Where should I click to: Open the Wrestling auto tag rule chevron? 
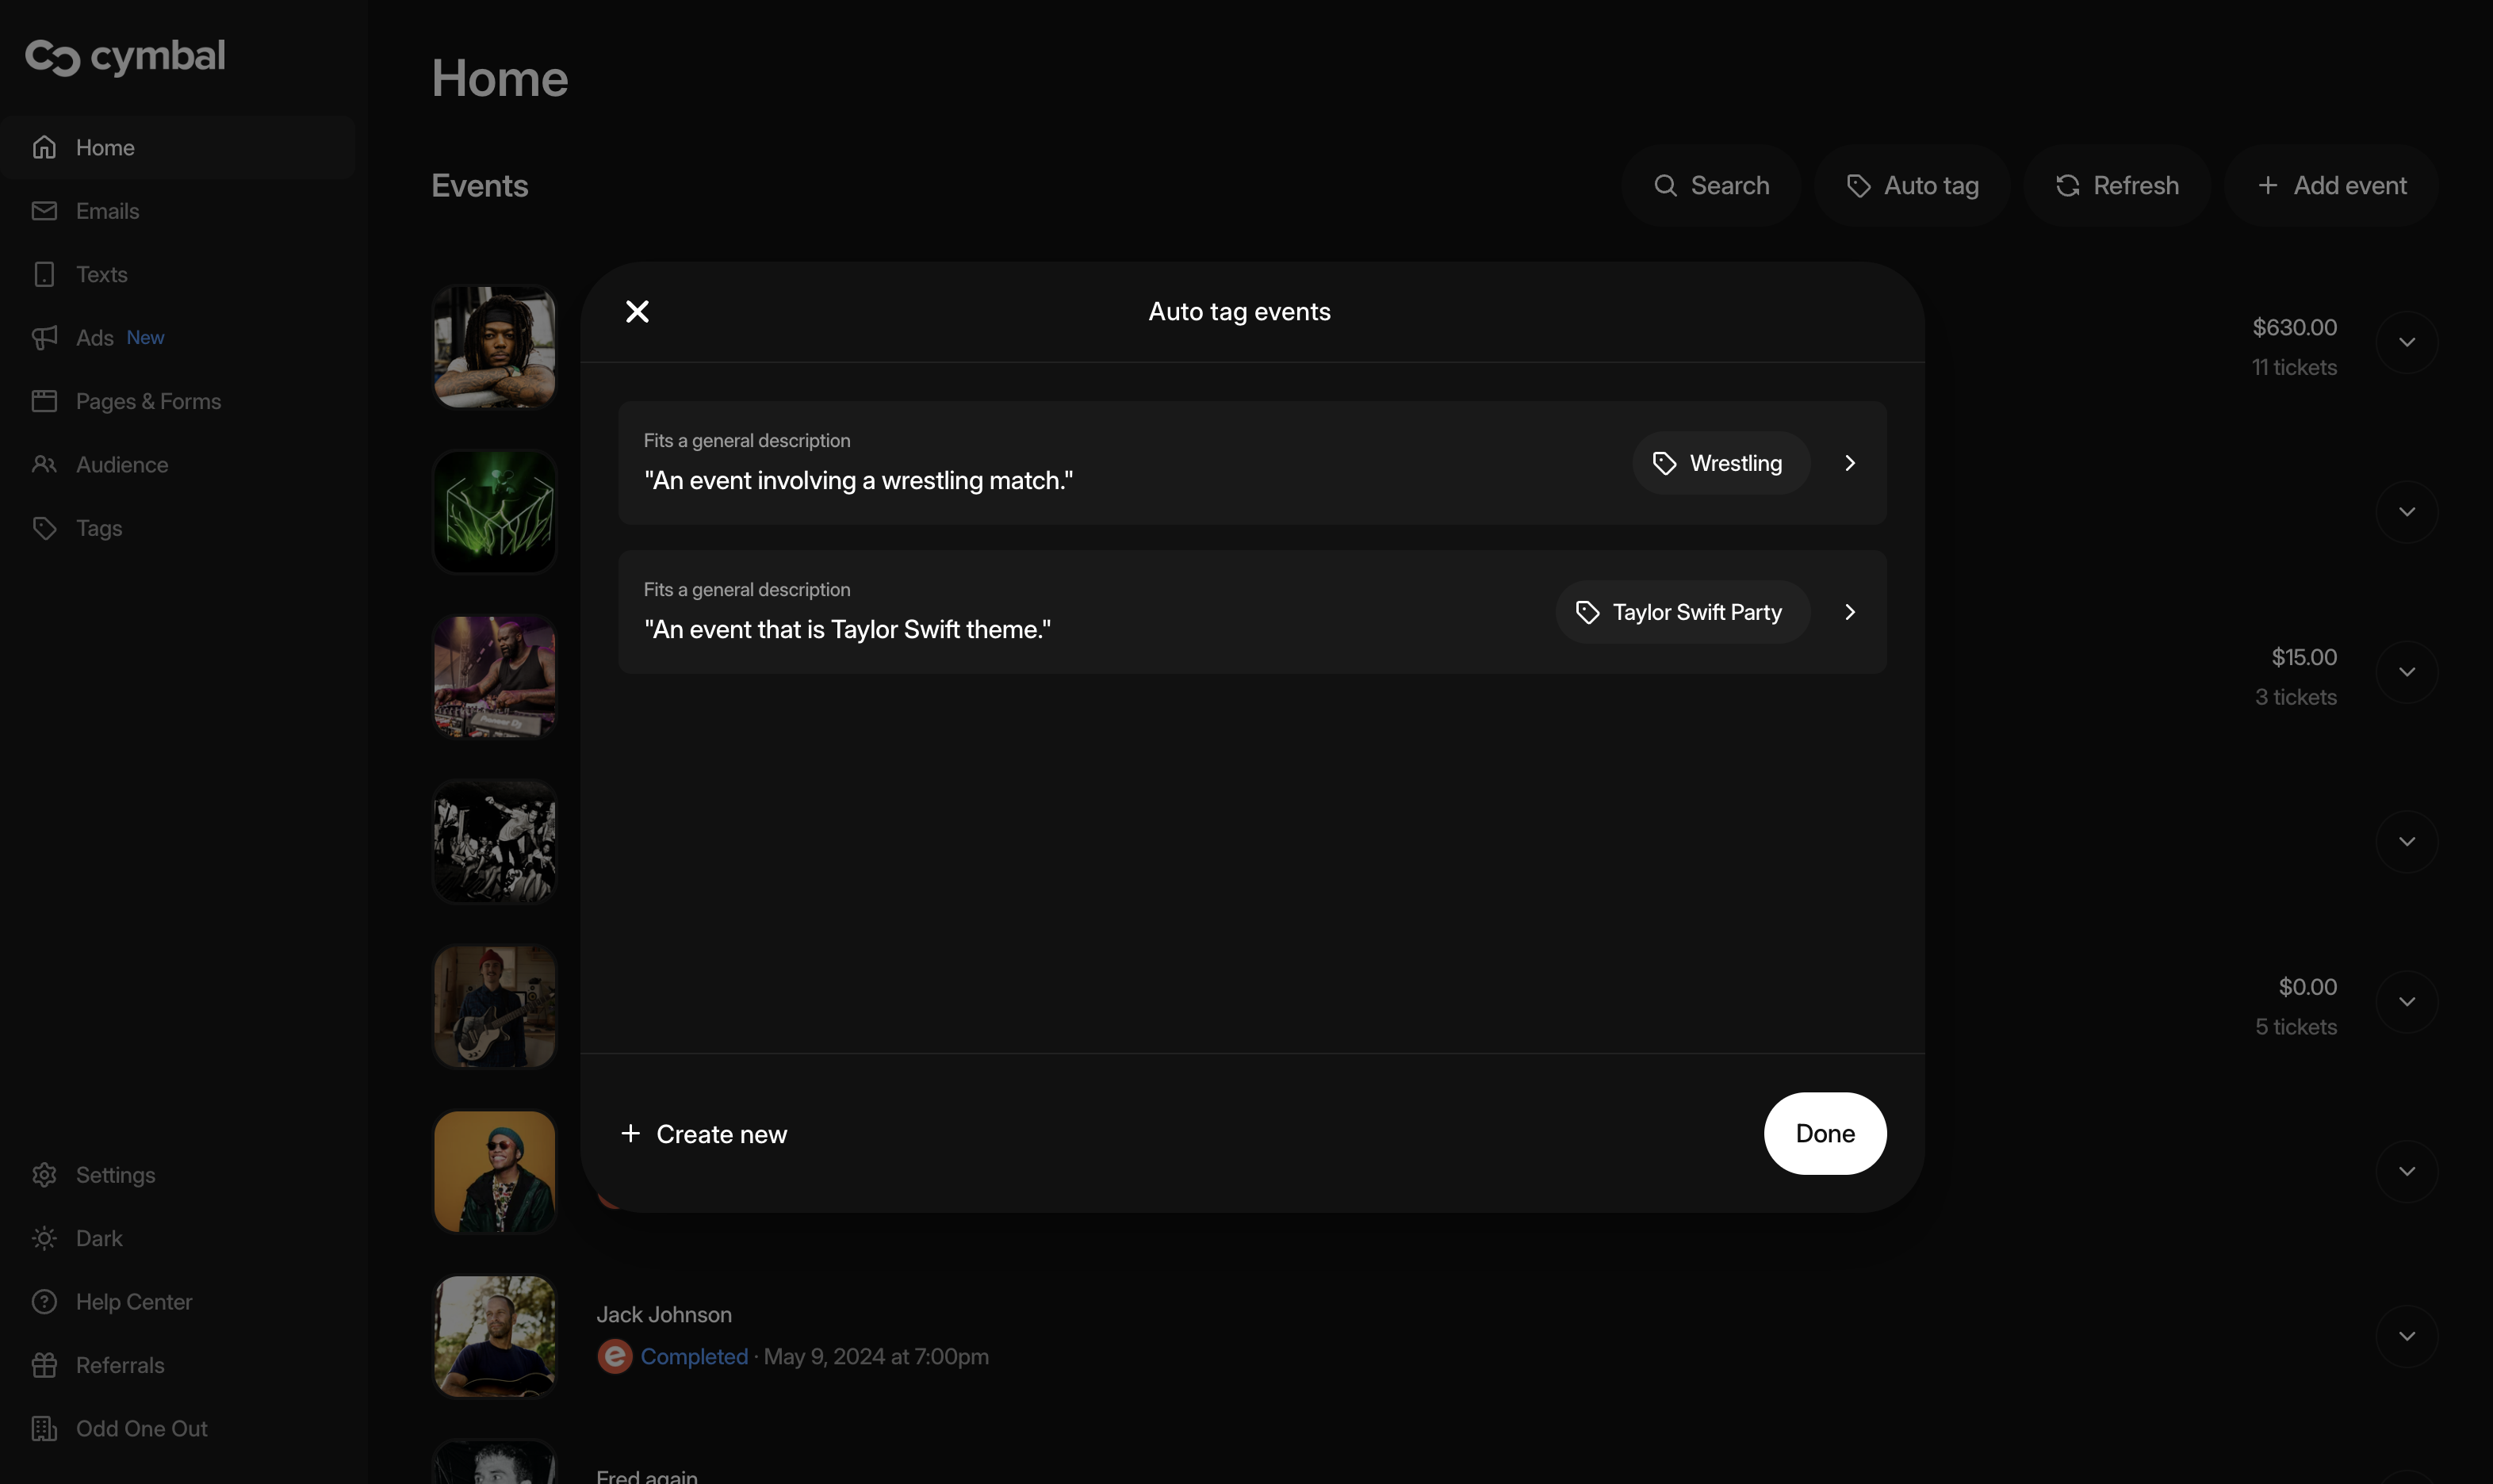point(1849,463)
